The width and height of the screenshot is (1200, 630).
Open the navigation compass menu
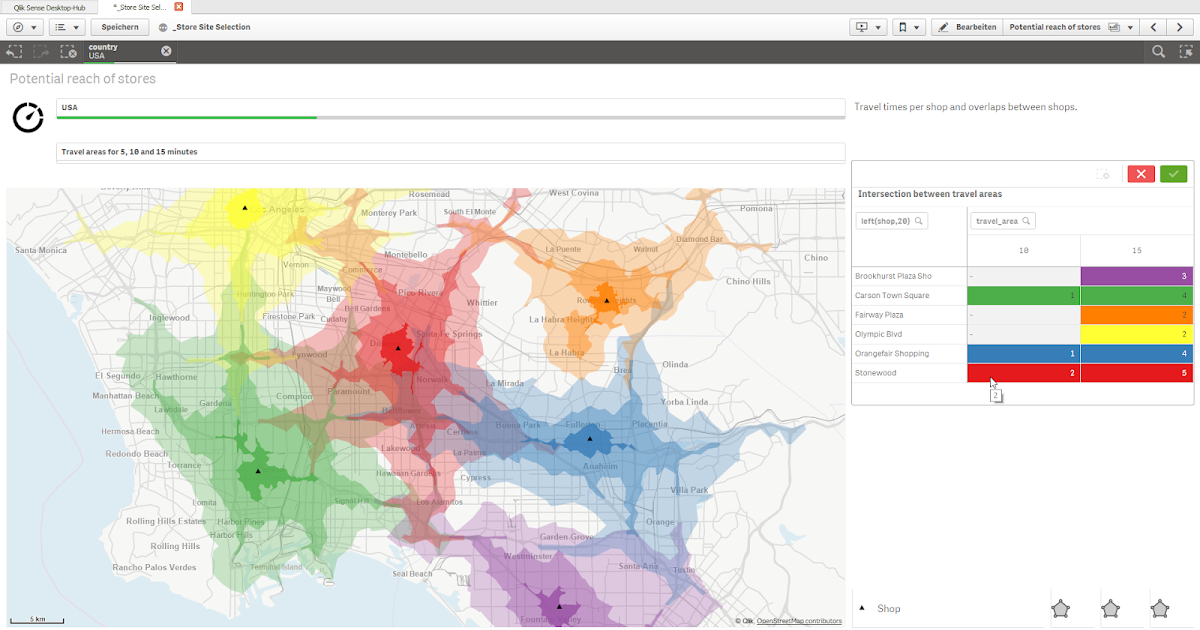[24, 27]
